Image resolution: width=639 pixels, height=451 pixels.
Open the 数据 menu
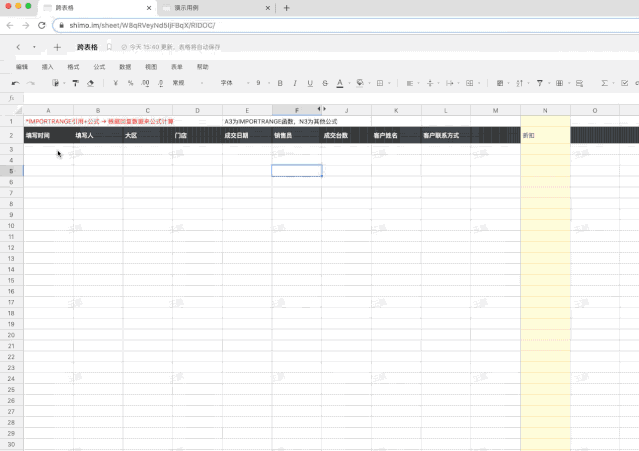click(125, 67)
